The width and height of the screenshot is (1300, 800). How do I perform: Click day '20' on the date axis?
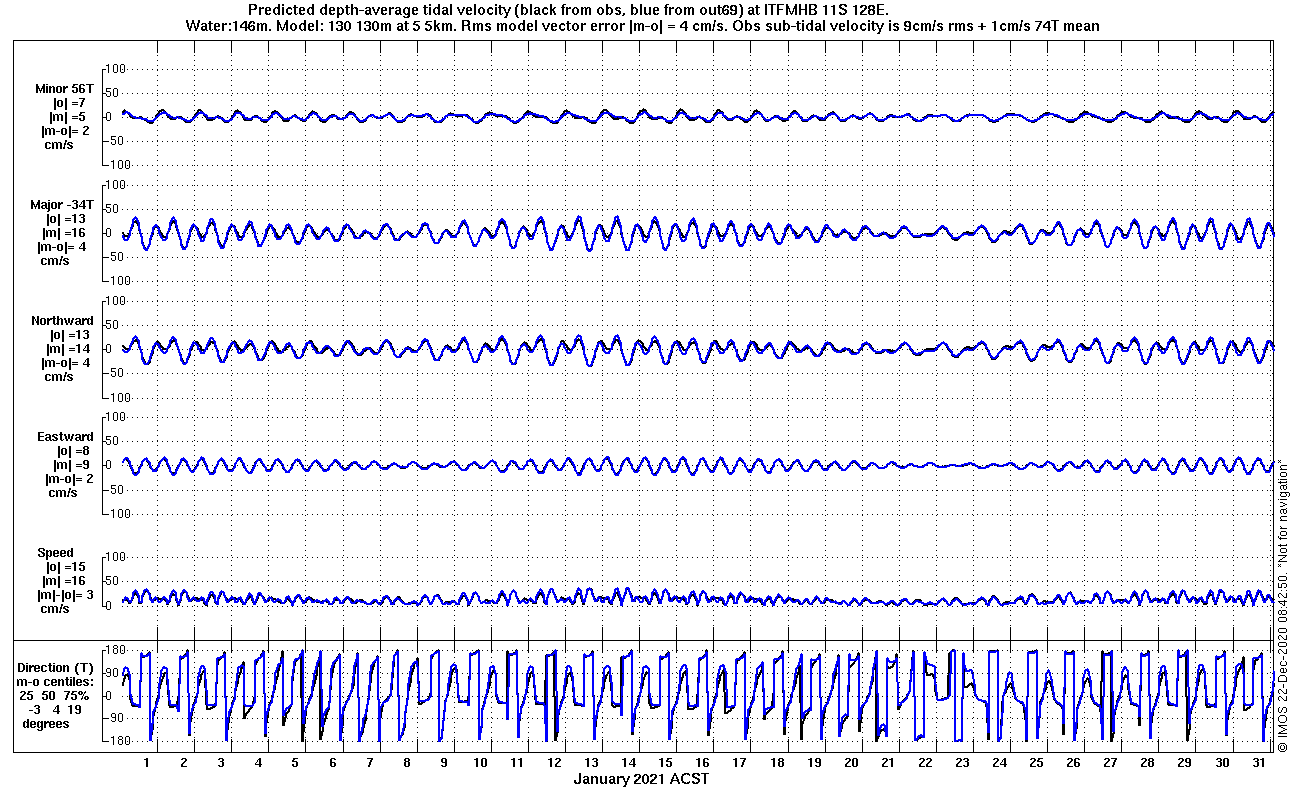[x=851, y=762]
